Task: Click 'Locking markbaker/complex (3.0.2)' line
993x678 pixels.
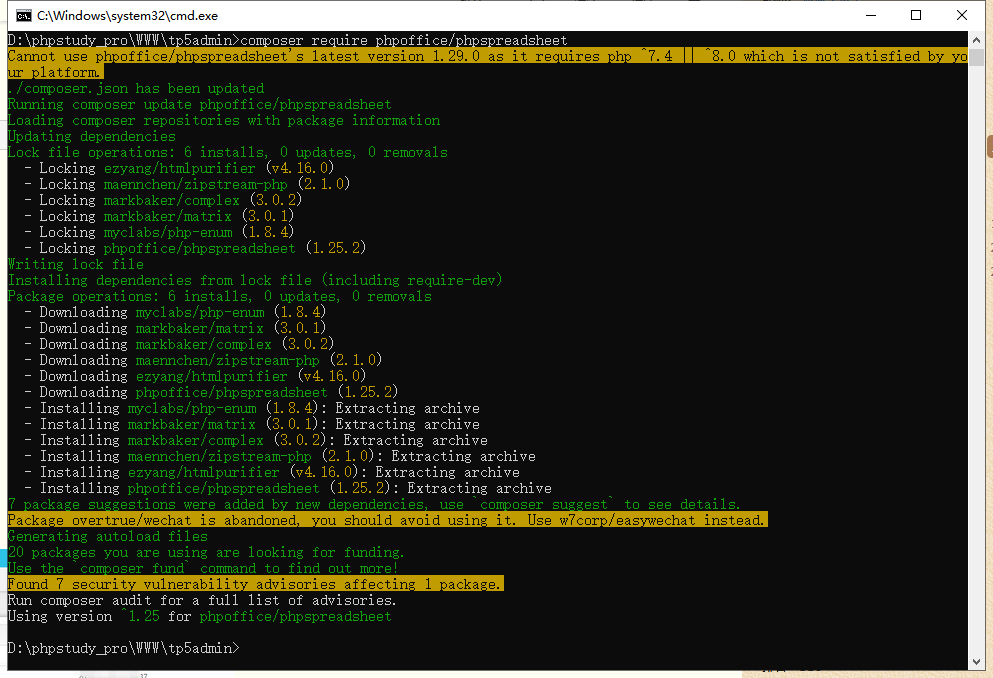Action: (163, 200)
